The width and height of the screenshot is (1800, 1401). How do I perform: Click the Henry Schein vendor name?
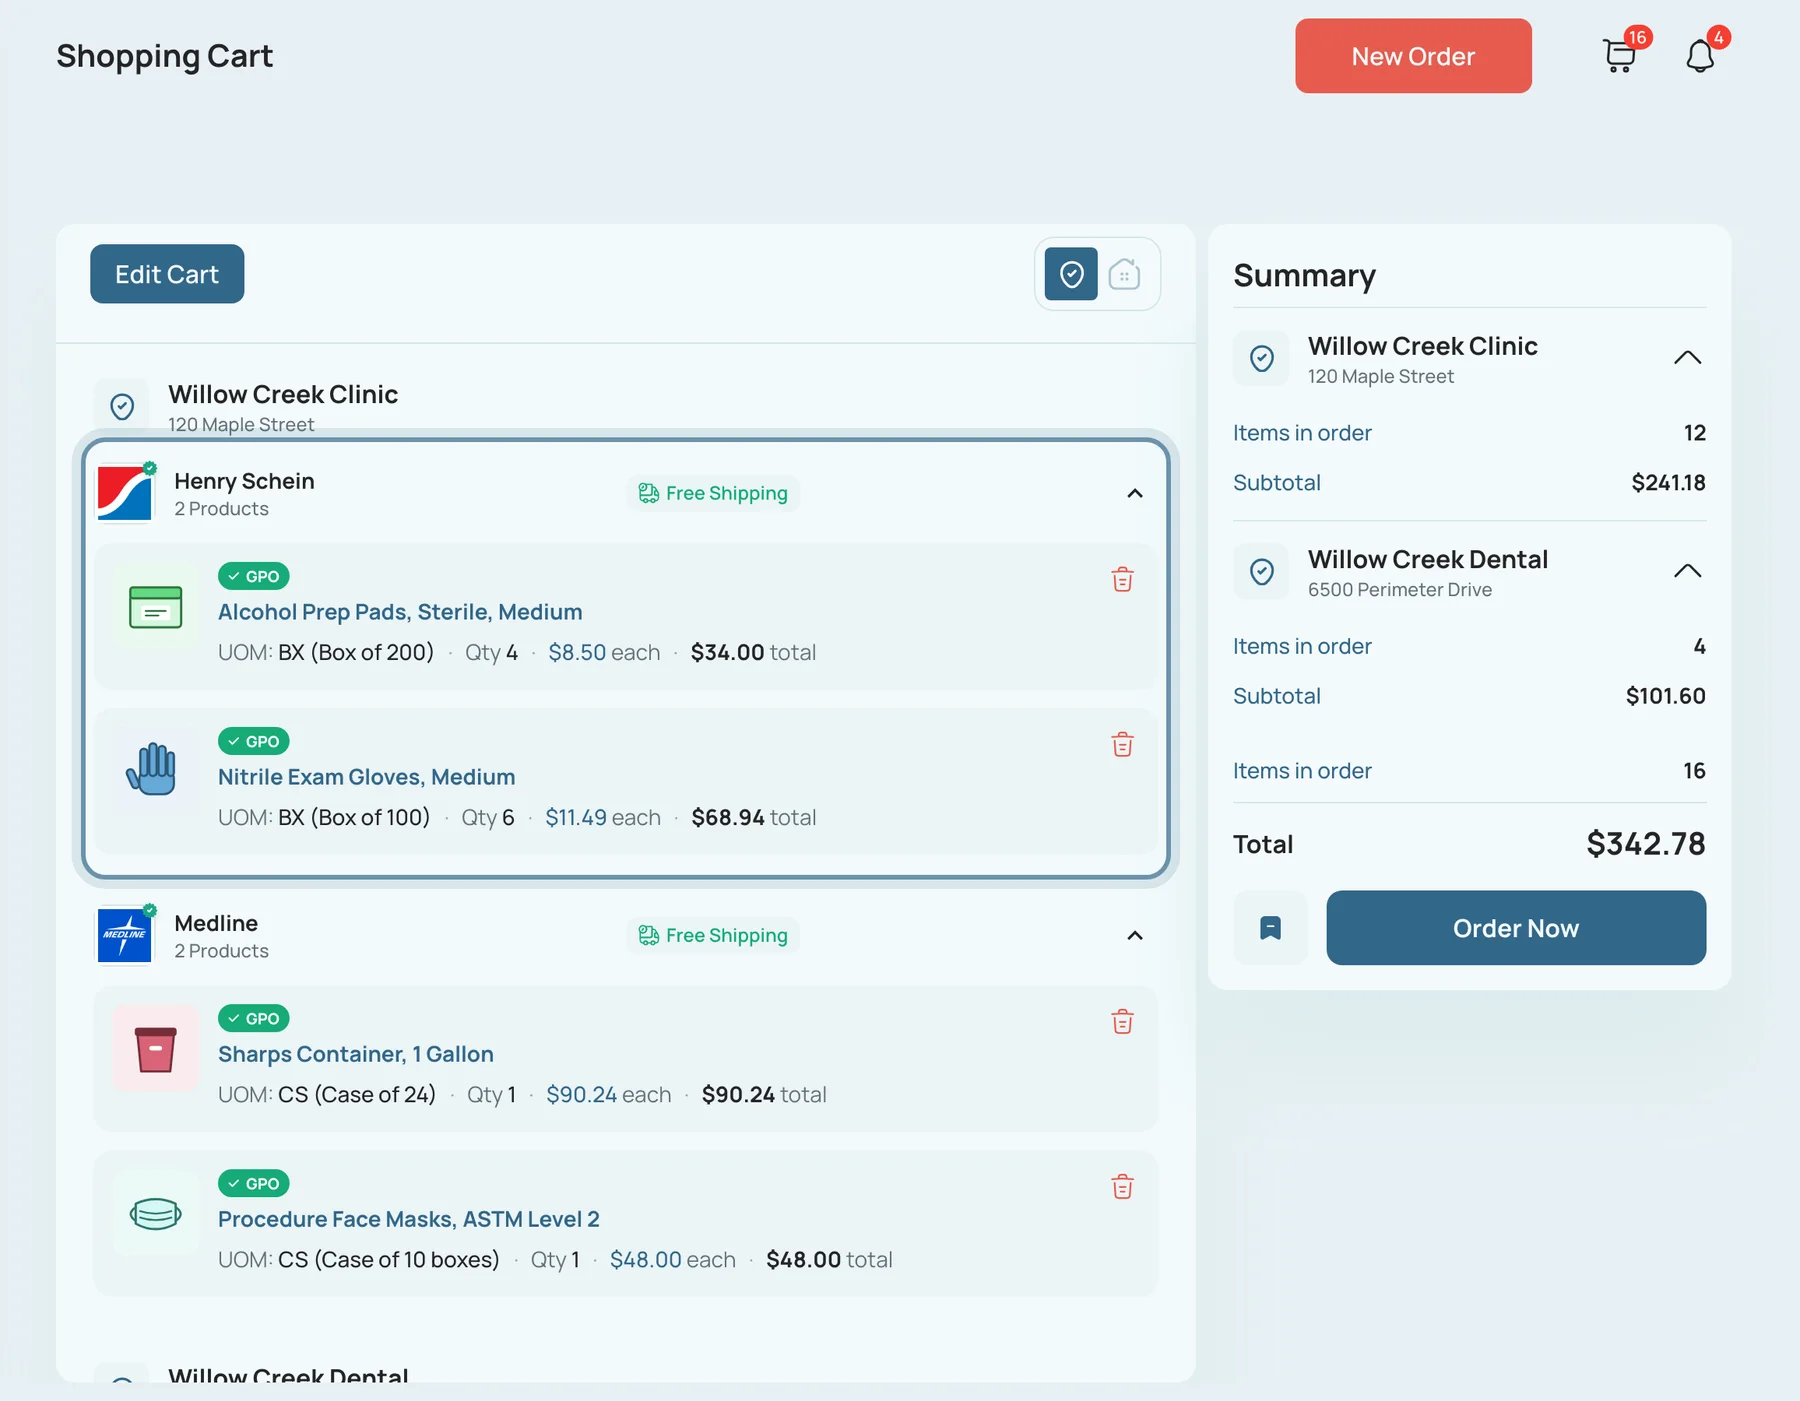(x=244, y=481)
